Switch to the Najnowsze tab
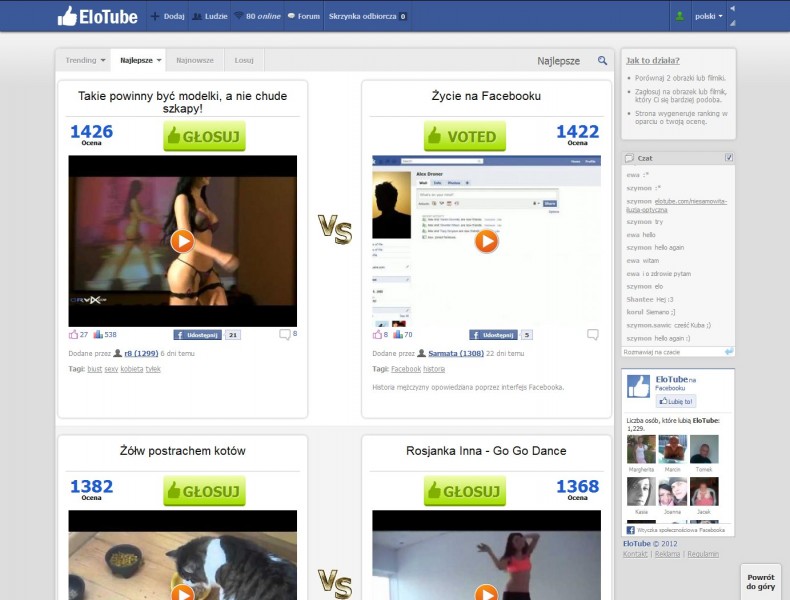The width and height of the screenshot is (790, 600). point(195,60)
